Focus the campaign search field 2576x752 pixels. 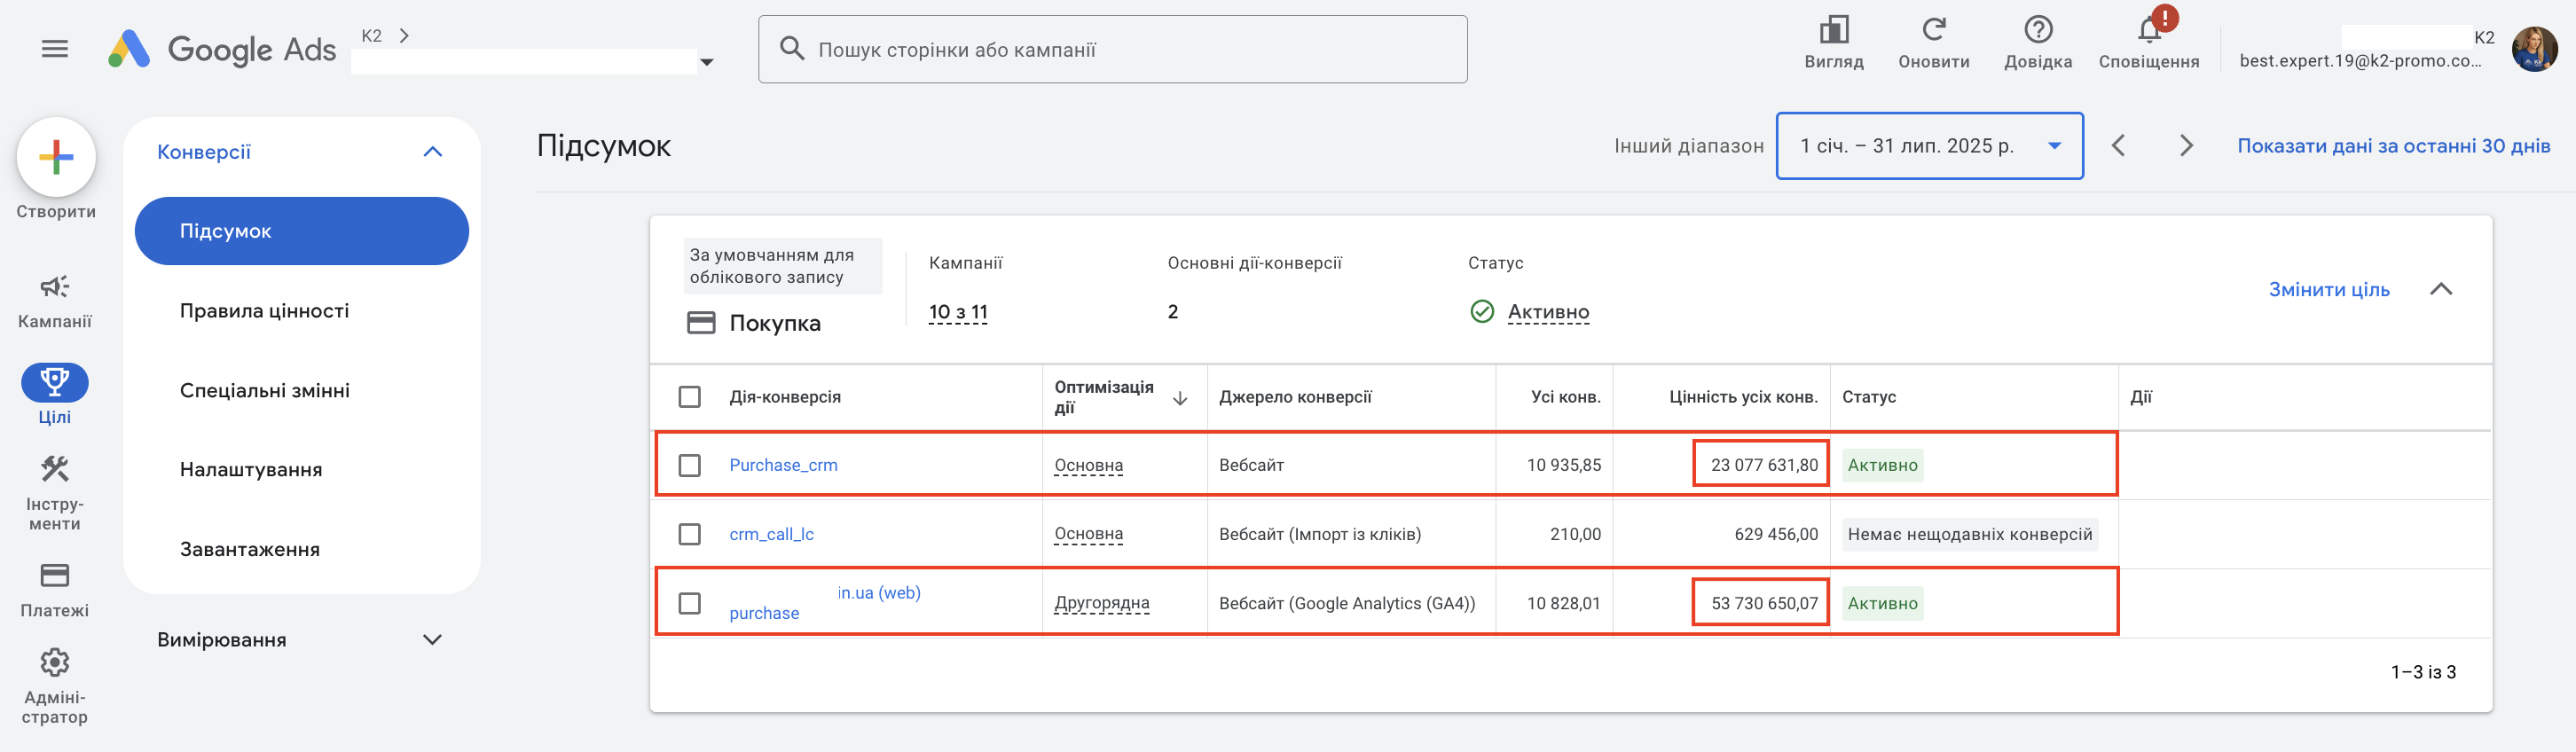[x=1112, y=49]
